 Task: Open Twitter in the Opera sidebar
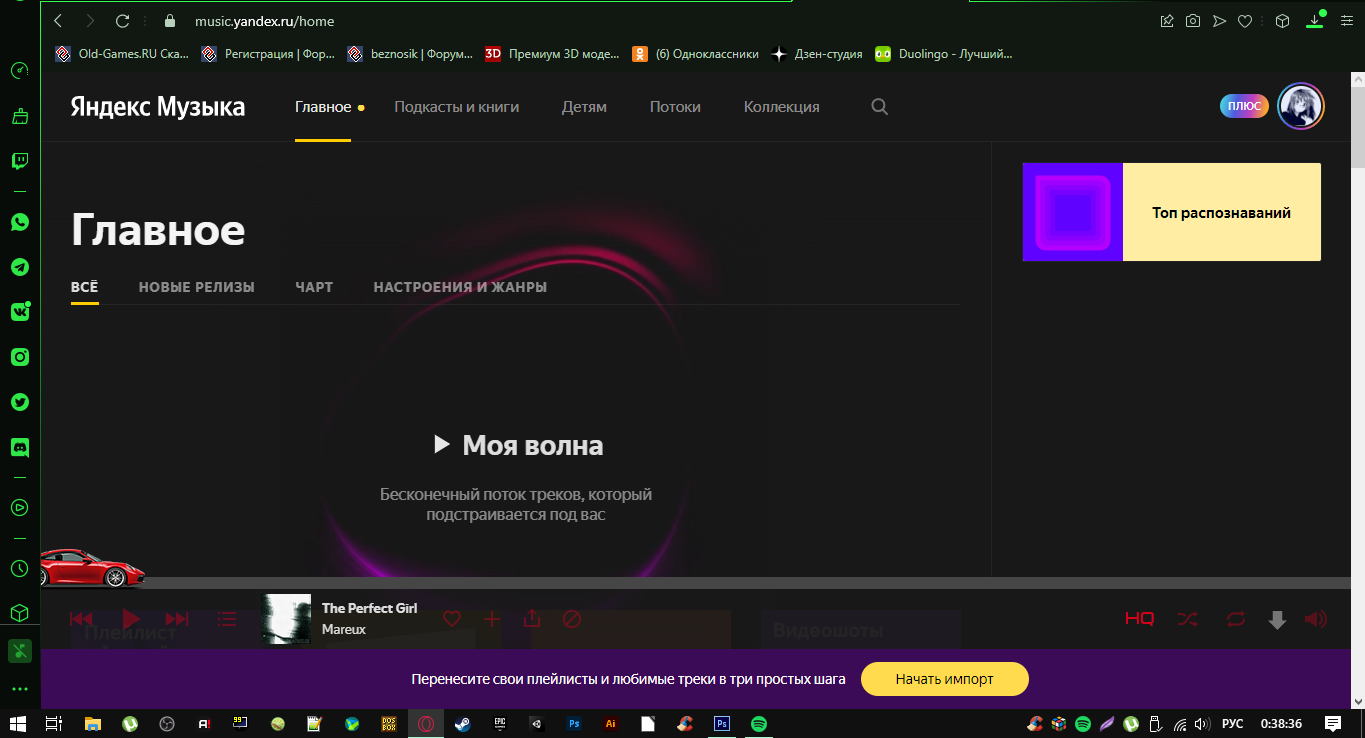click(20, 402)
